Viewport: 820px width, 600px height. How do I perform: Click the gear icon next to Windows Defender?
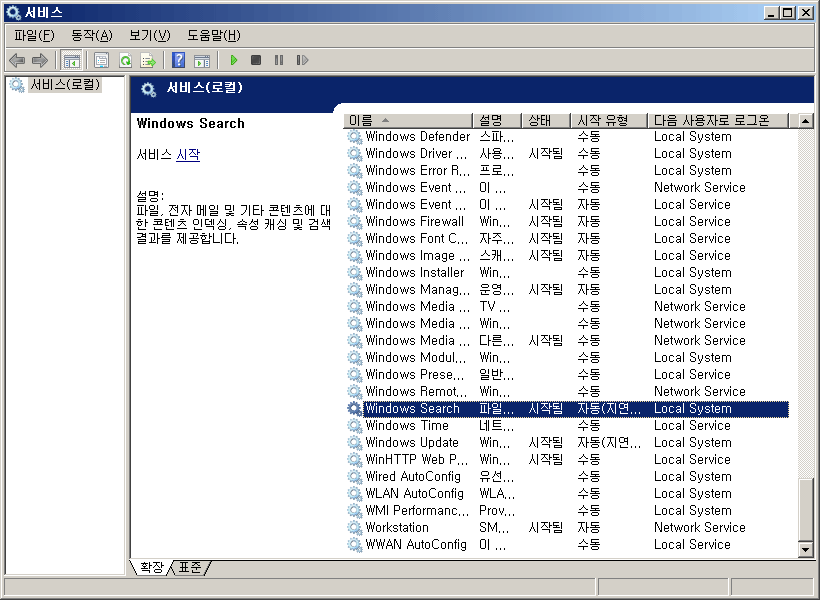click(355, 137)
